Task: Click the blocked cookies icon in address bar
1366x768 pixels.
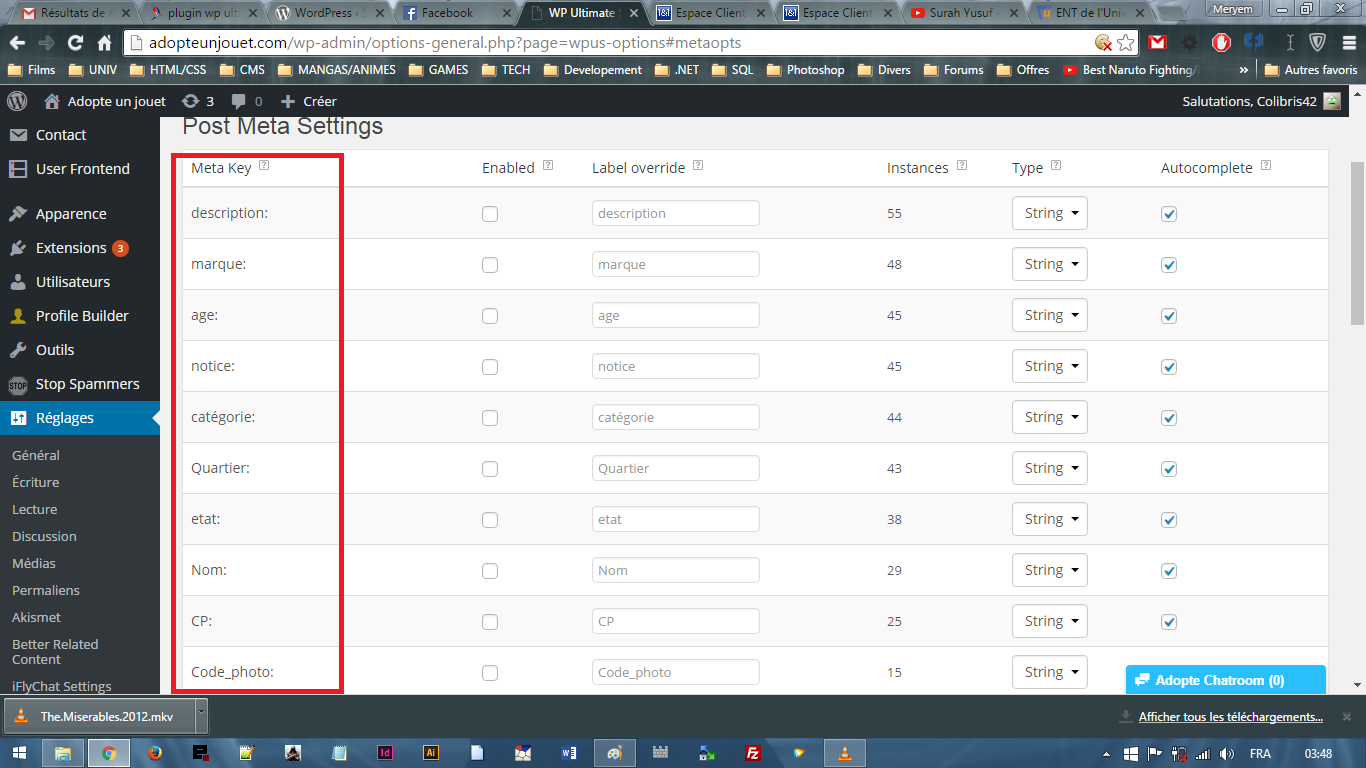Action: tap(1103, 42)
